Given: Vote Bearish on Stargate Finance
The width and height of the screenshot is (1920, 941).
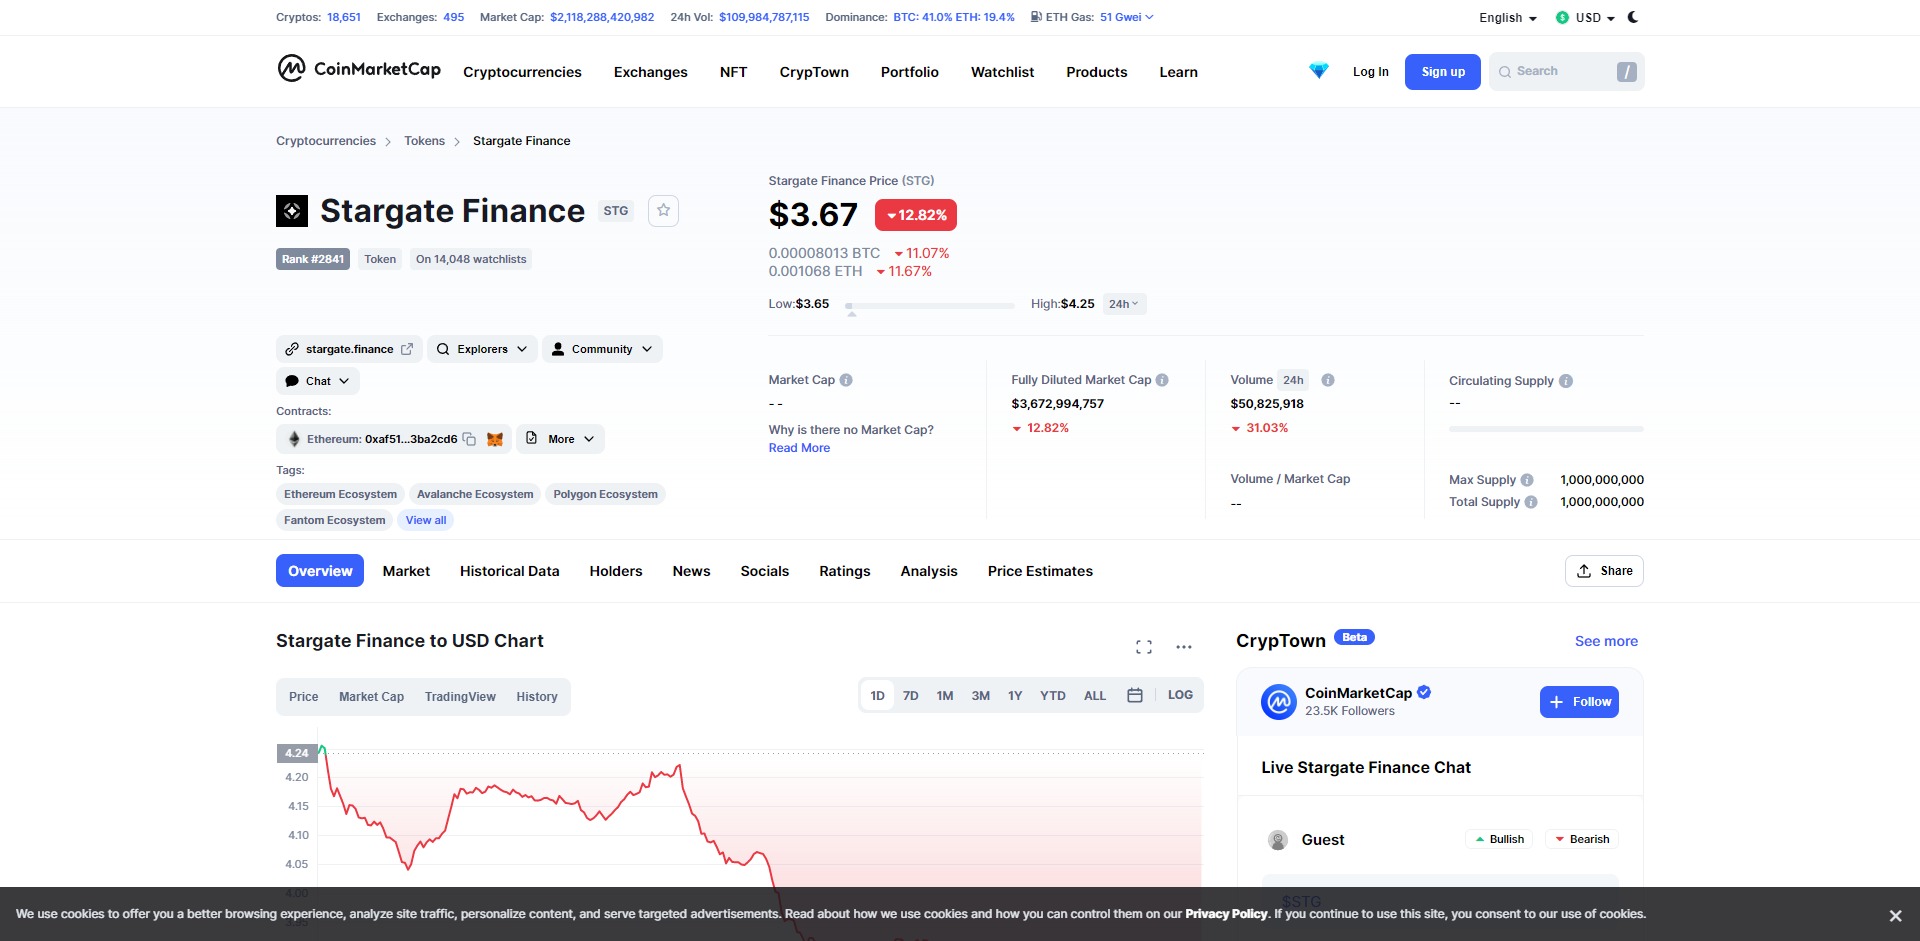Looking at the screenshot, I should tap(1582, 839).
